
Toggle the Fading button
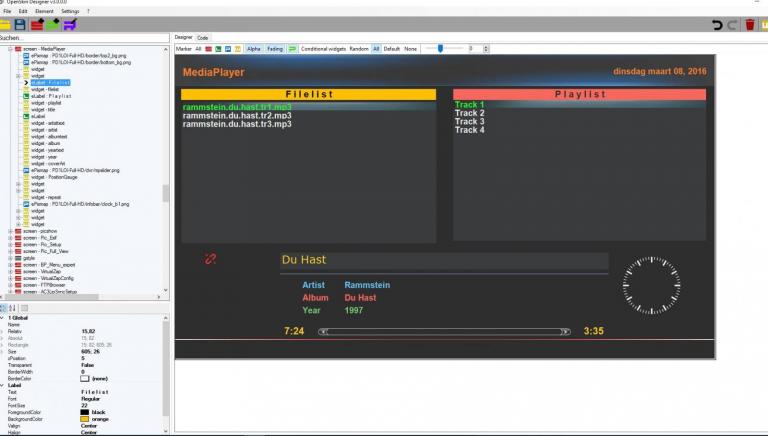pos(274,48)
